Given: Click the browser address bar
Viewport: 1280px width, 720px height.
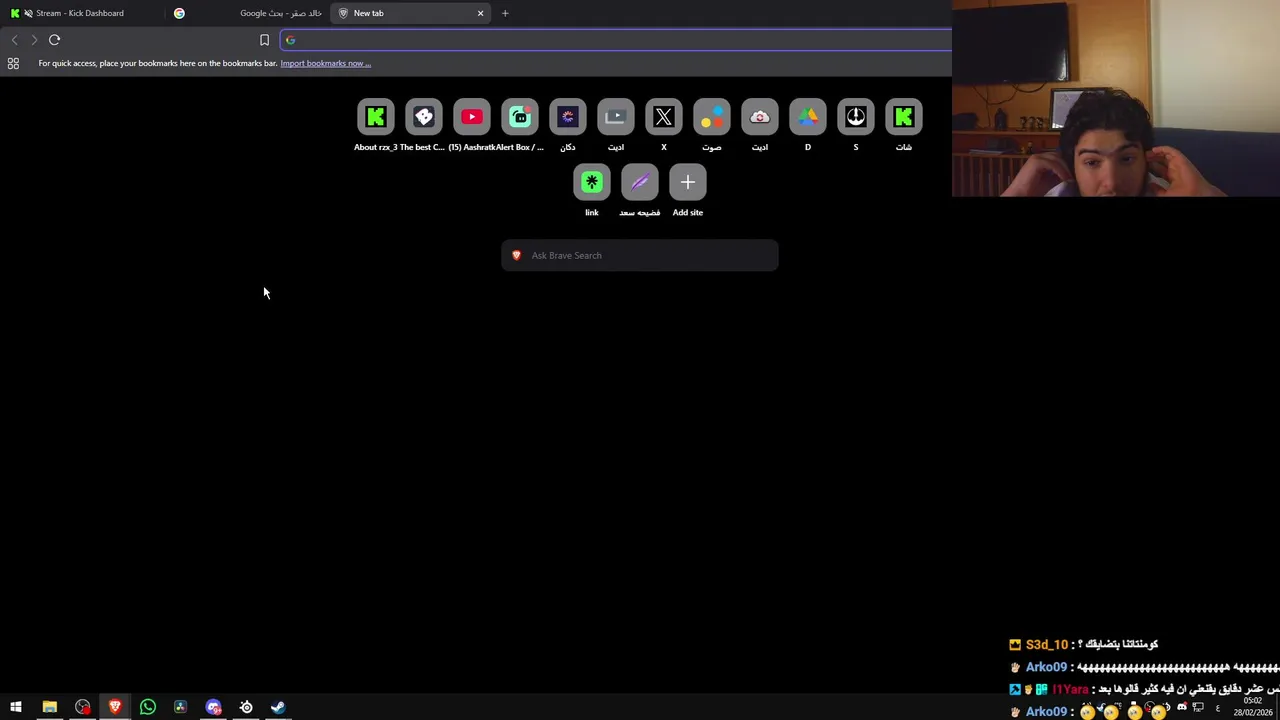Looking at the screenshot, I should coord(616,40).
